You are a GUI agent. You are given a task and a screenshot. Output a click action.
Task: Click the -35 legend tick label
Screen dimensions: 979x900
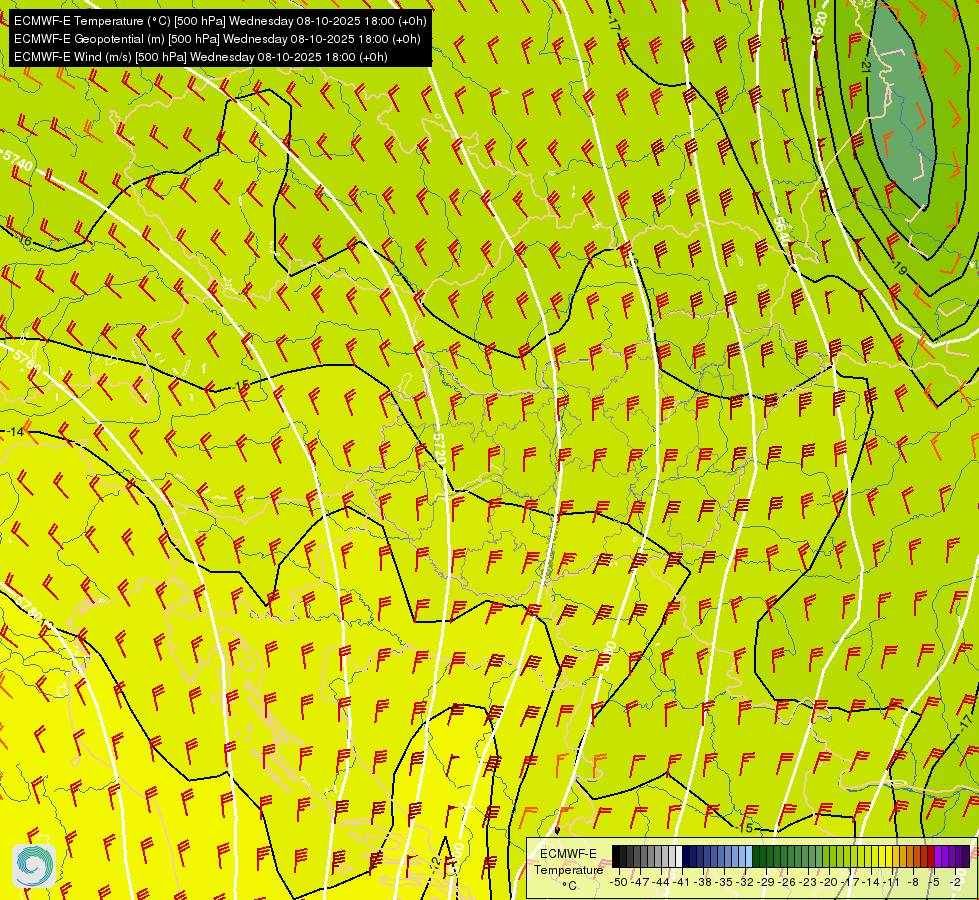tap(724, 882)
